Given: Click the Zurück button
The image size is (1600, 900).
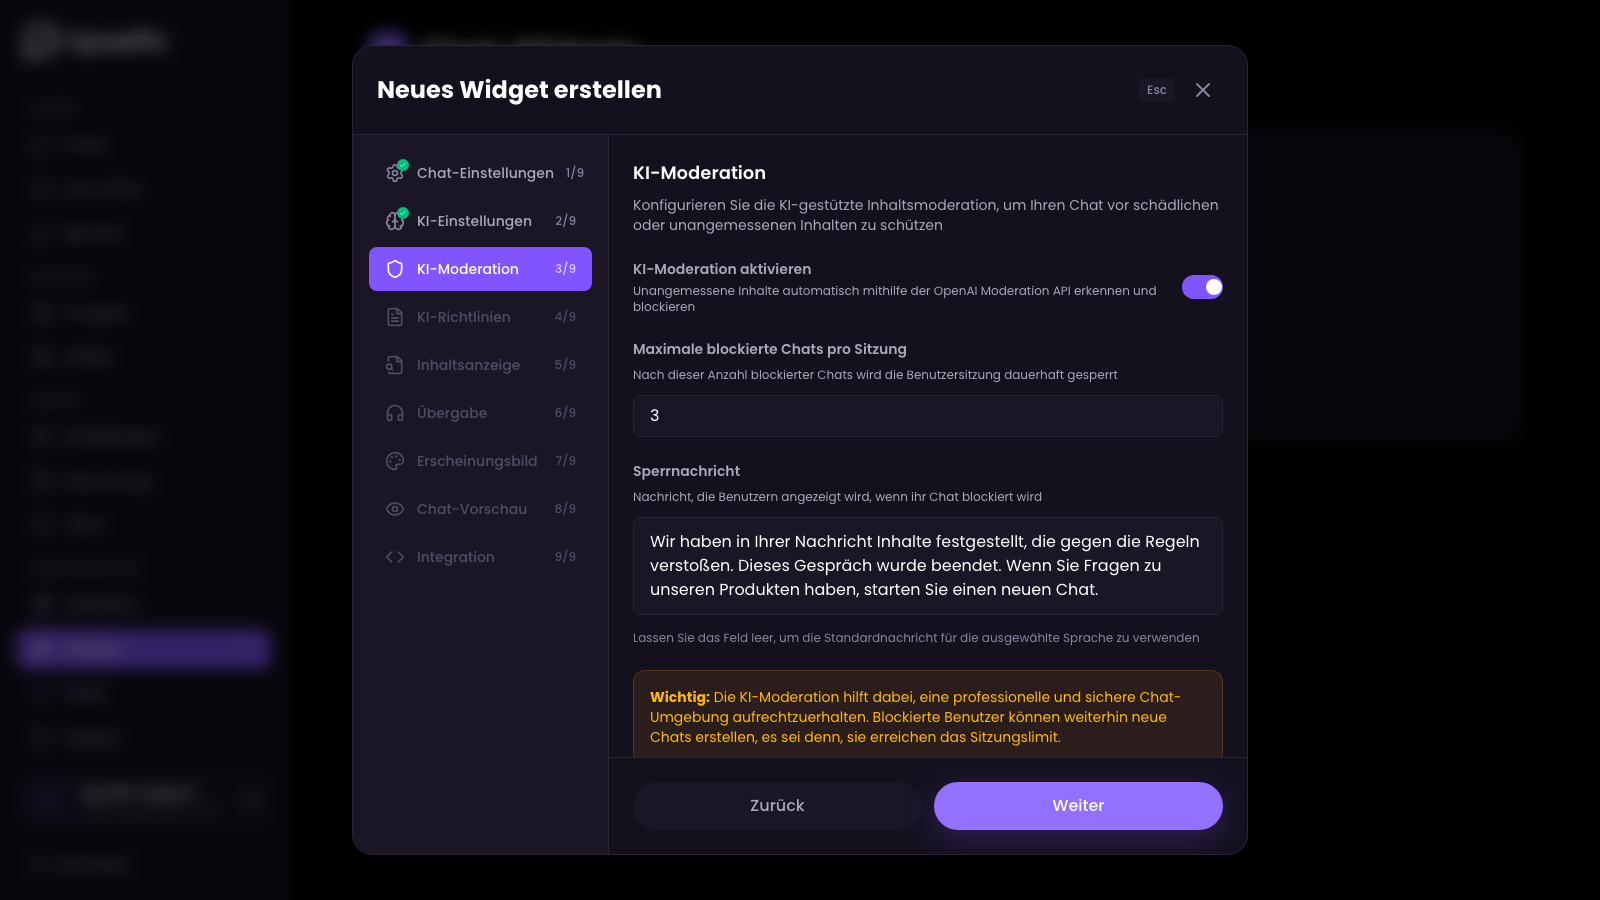Looking at the screenshot, I should point(776,805).
